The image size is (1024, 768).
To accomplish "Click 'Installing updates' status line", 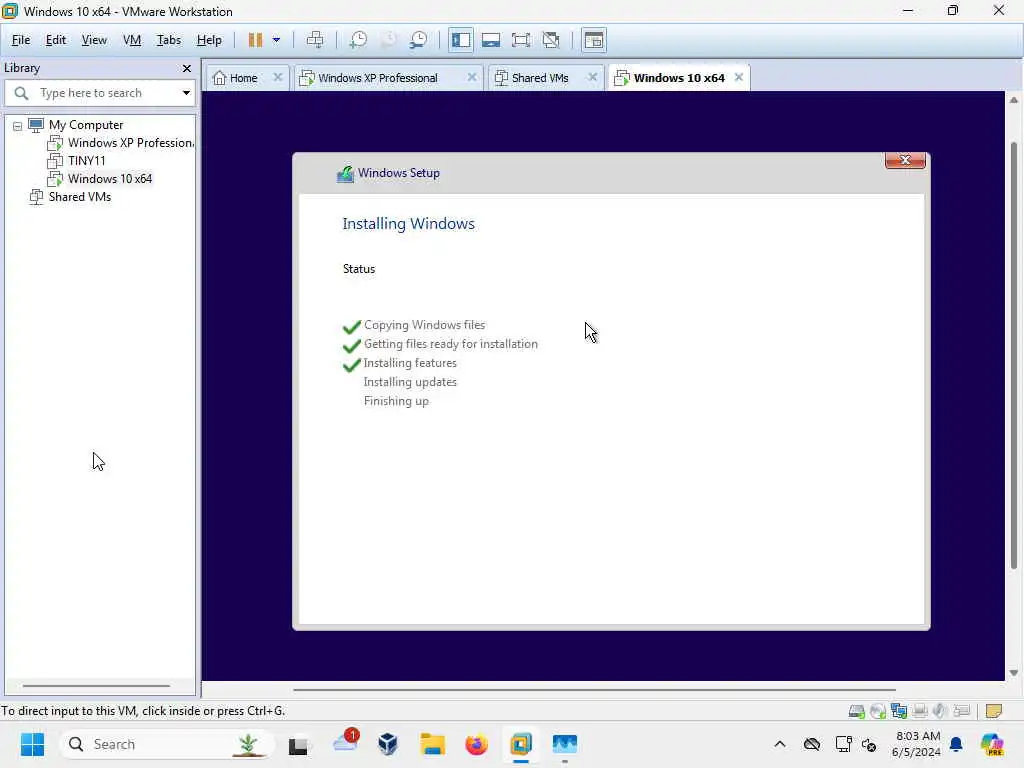I will 410,381.
